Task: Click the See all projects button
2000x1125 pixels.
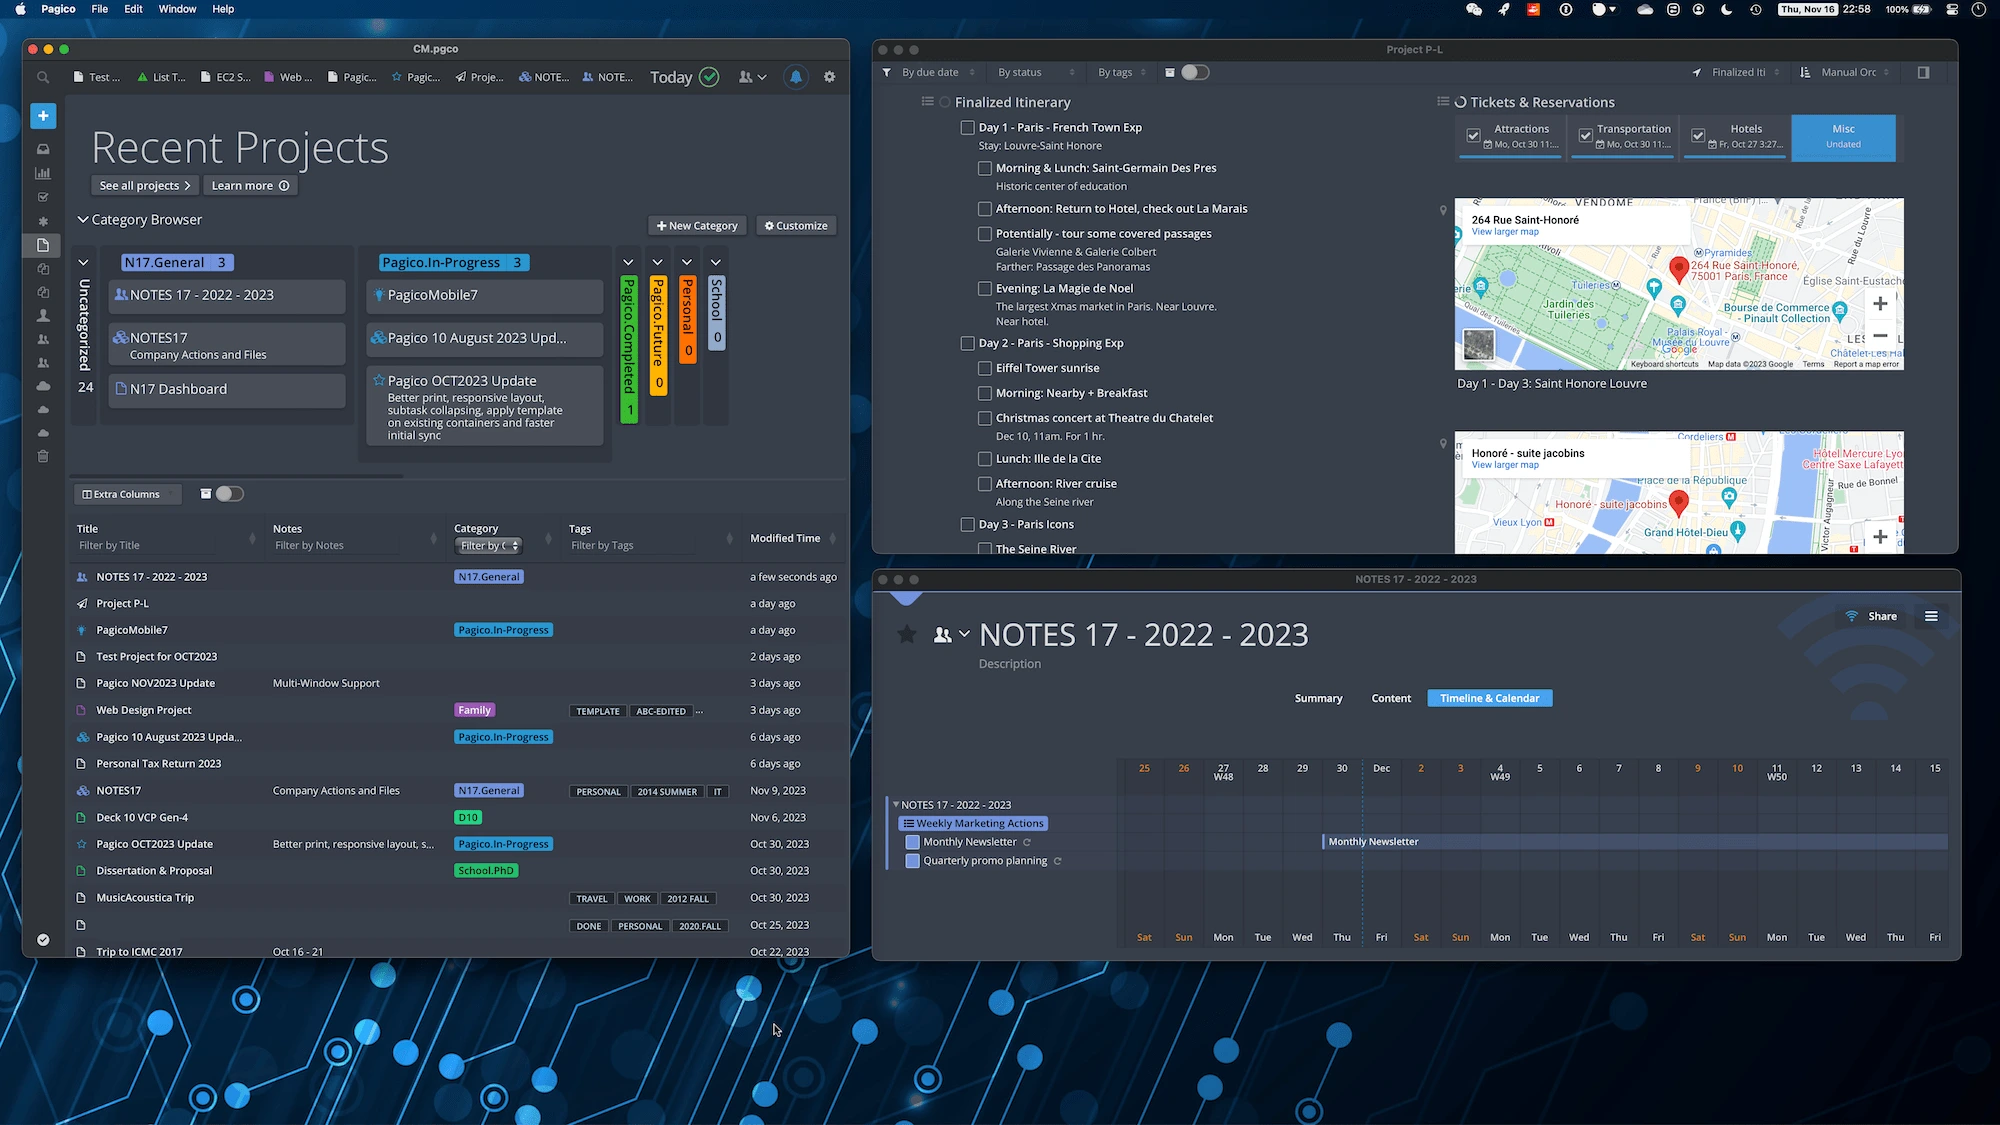Action: (145, 185)
